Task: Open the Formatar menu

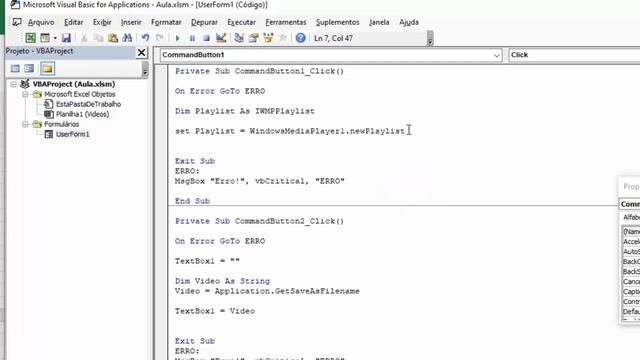Action: click(x=166, y=22)
